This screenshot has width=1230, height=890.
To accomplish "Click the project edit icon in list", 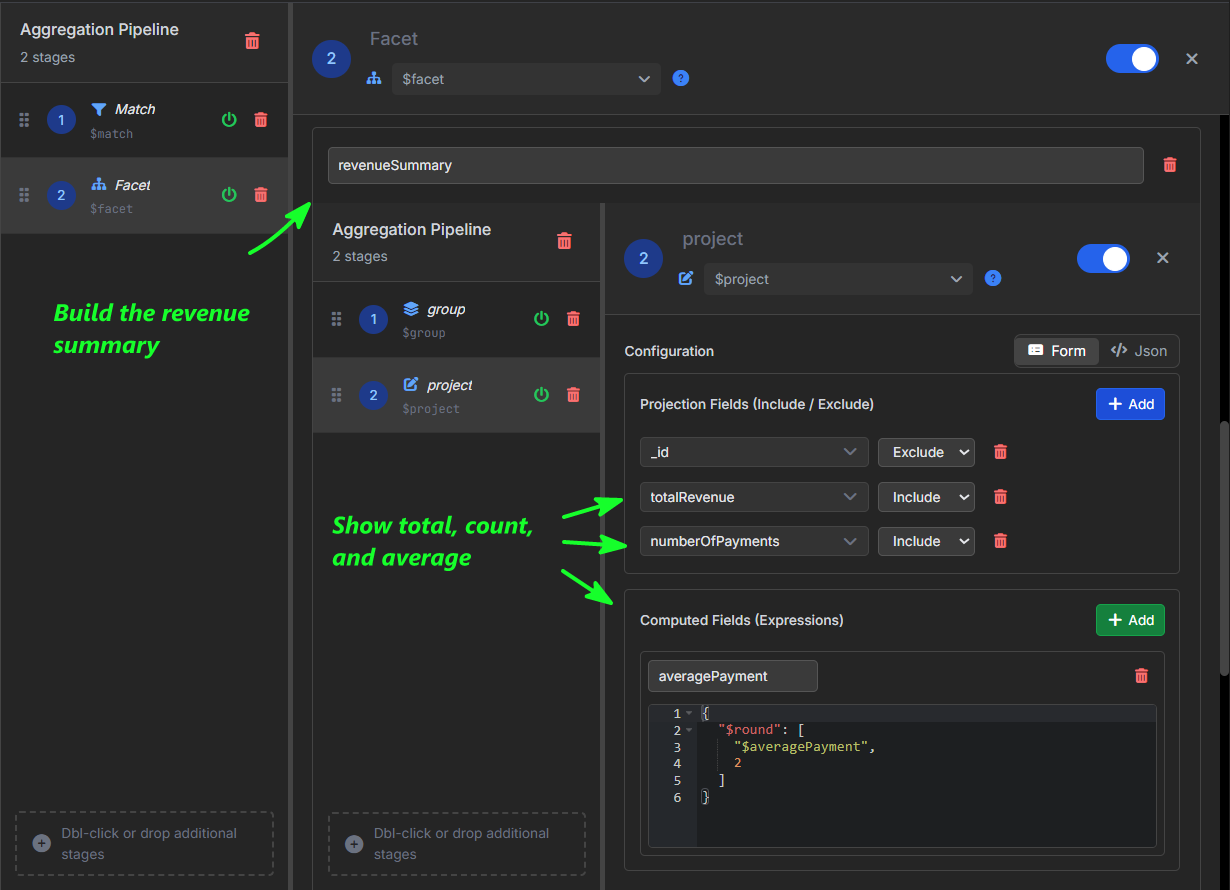I will coord(411,384).
